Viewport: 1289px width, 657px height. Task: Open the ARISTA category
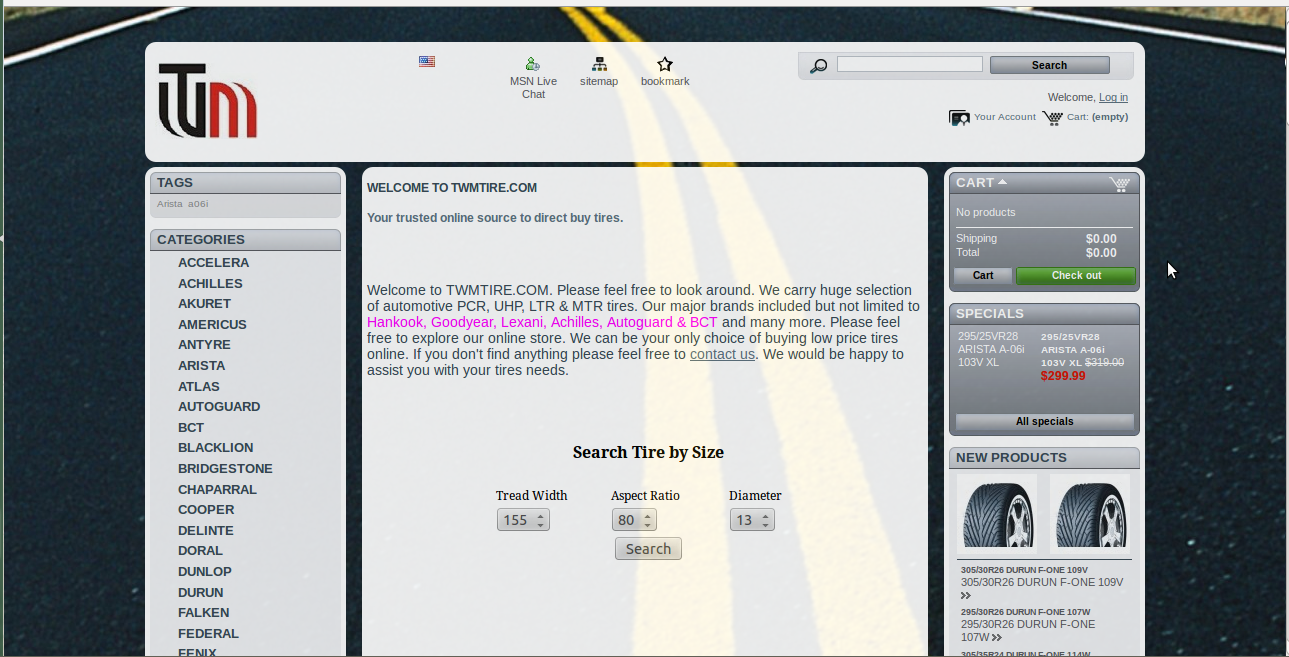(x=201, y=366)
